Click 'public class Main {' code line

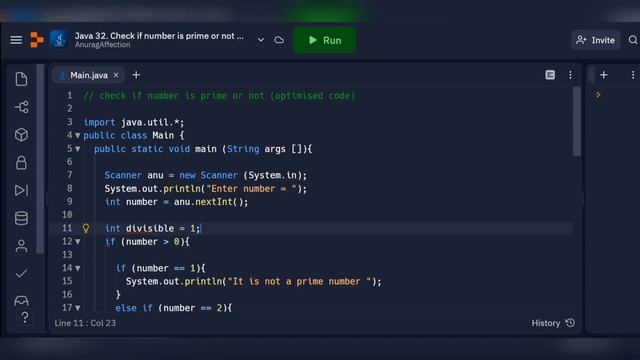134,136
